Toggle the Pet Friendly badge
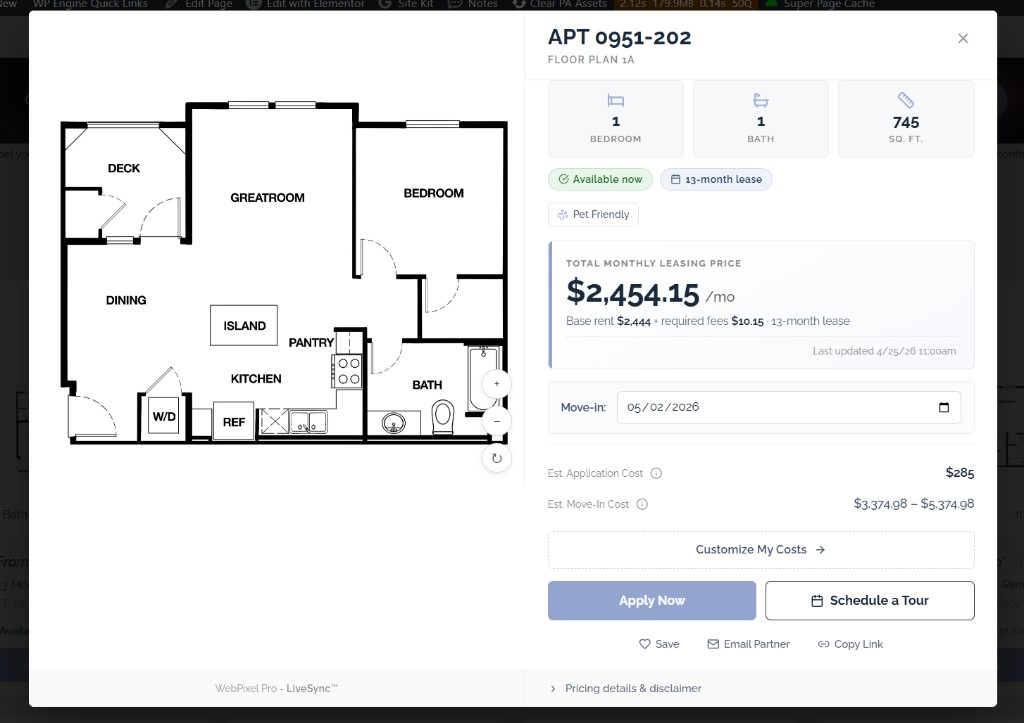 click(593, 214)
